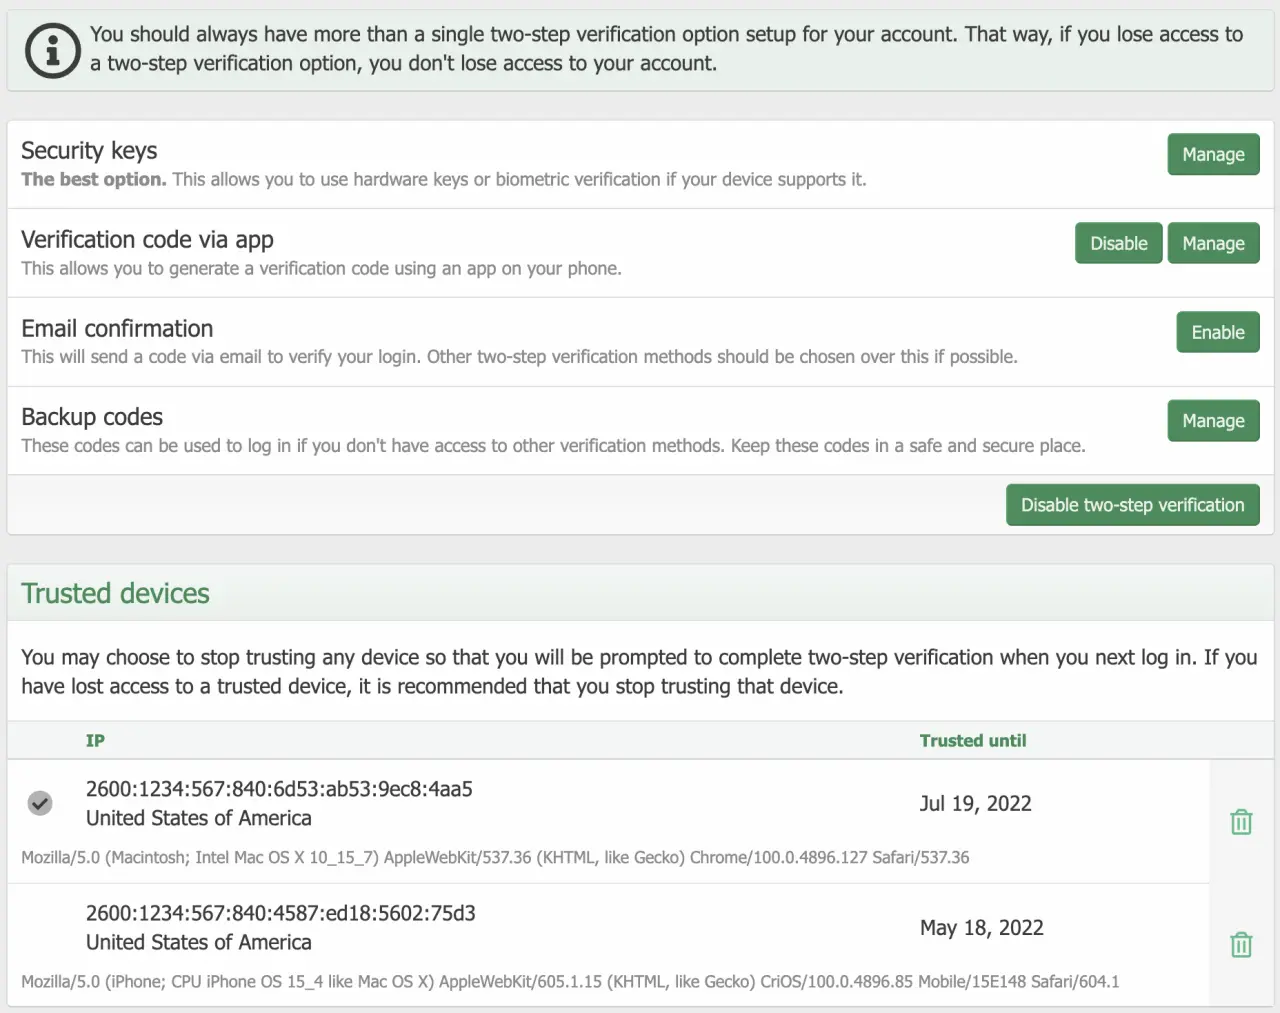
Task: Enable Email confirmation
Action: [1217, 333]
